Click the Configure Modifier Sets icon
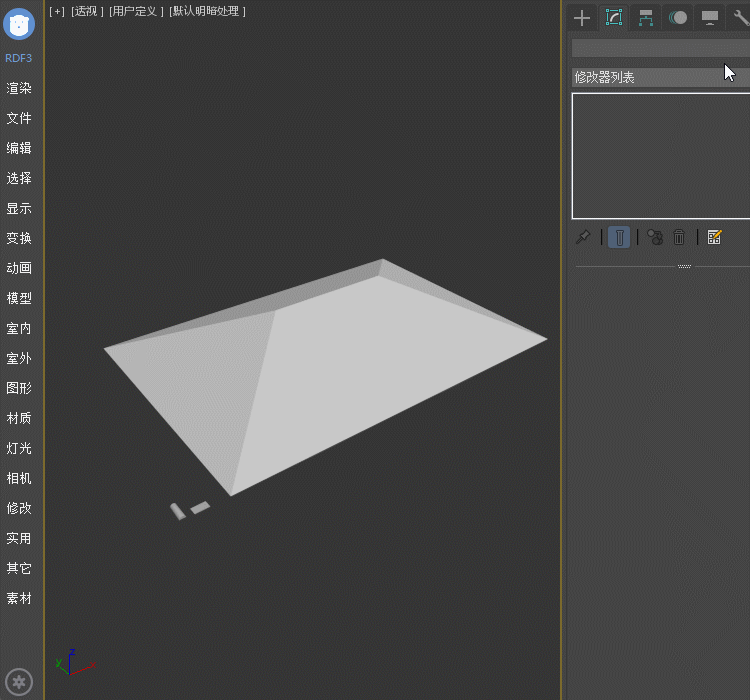This screenshot has height=700, width=750. pyautogui.click(x=714, y=237)
